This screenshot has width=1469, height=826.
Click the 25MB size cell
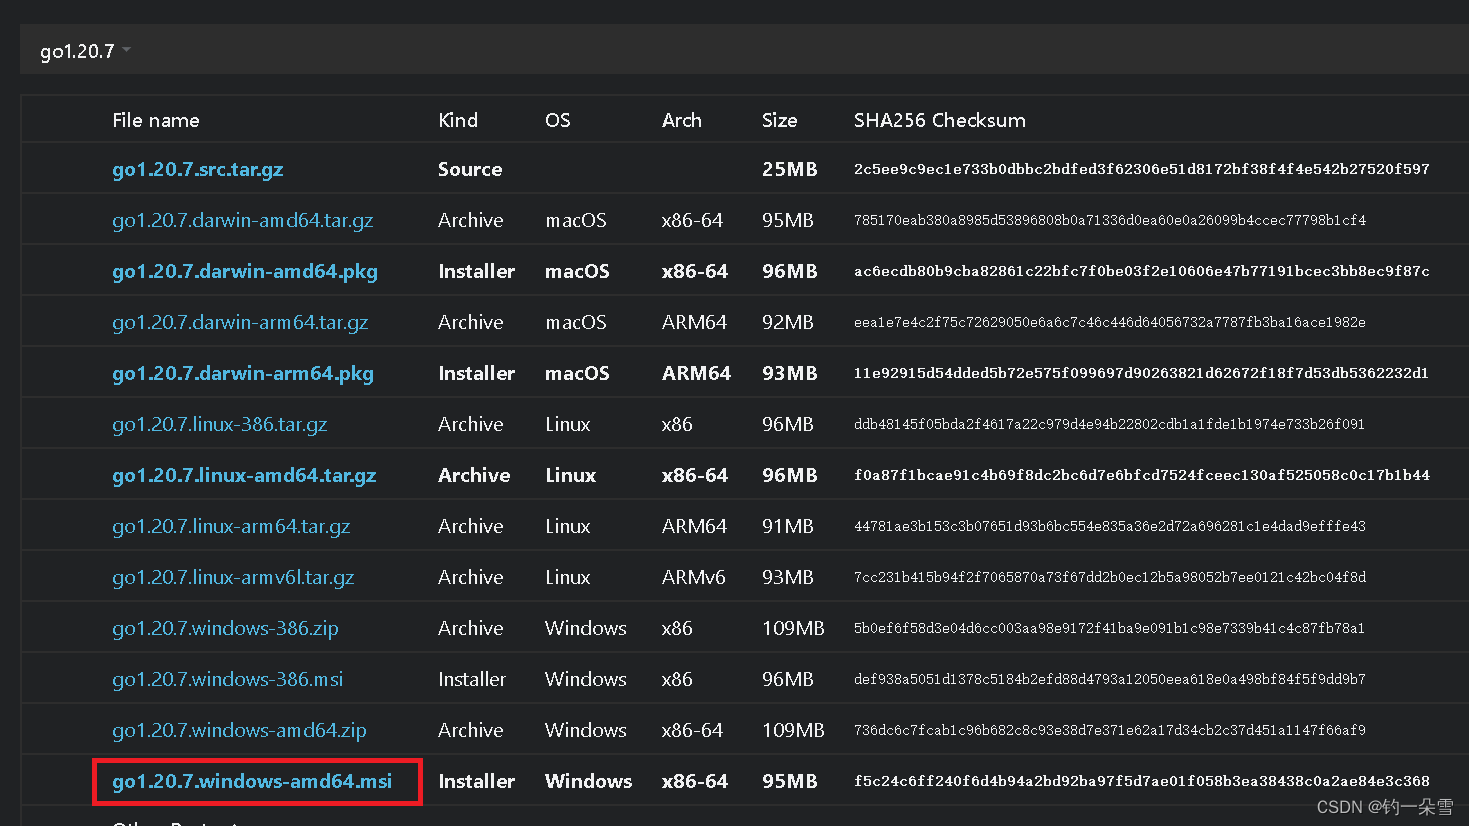pyautogui.click(x=790, y=169)
